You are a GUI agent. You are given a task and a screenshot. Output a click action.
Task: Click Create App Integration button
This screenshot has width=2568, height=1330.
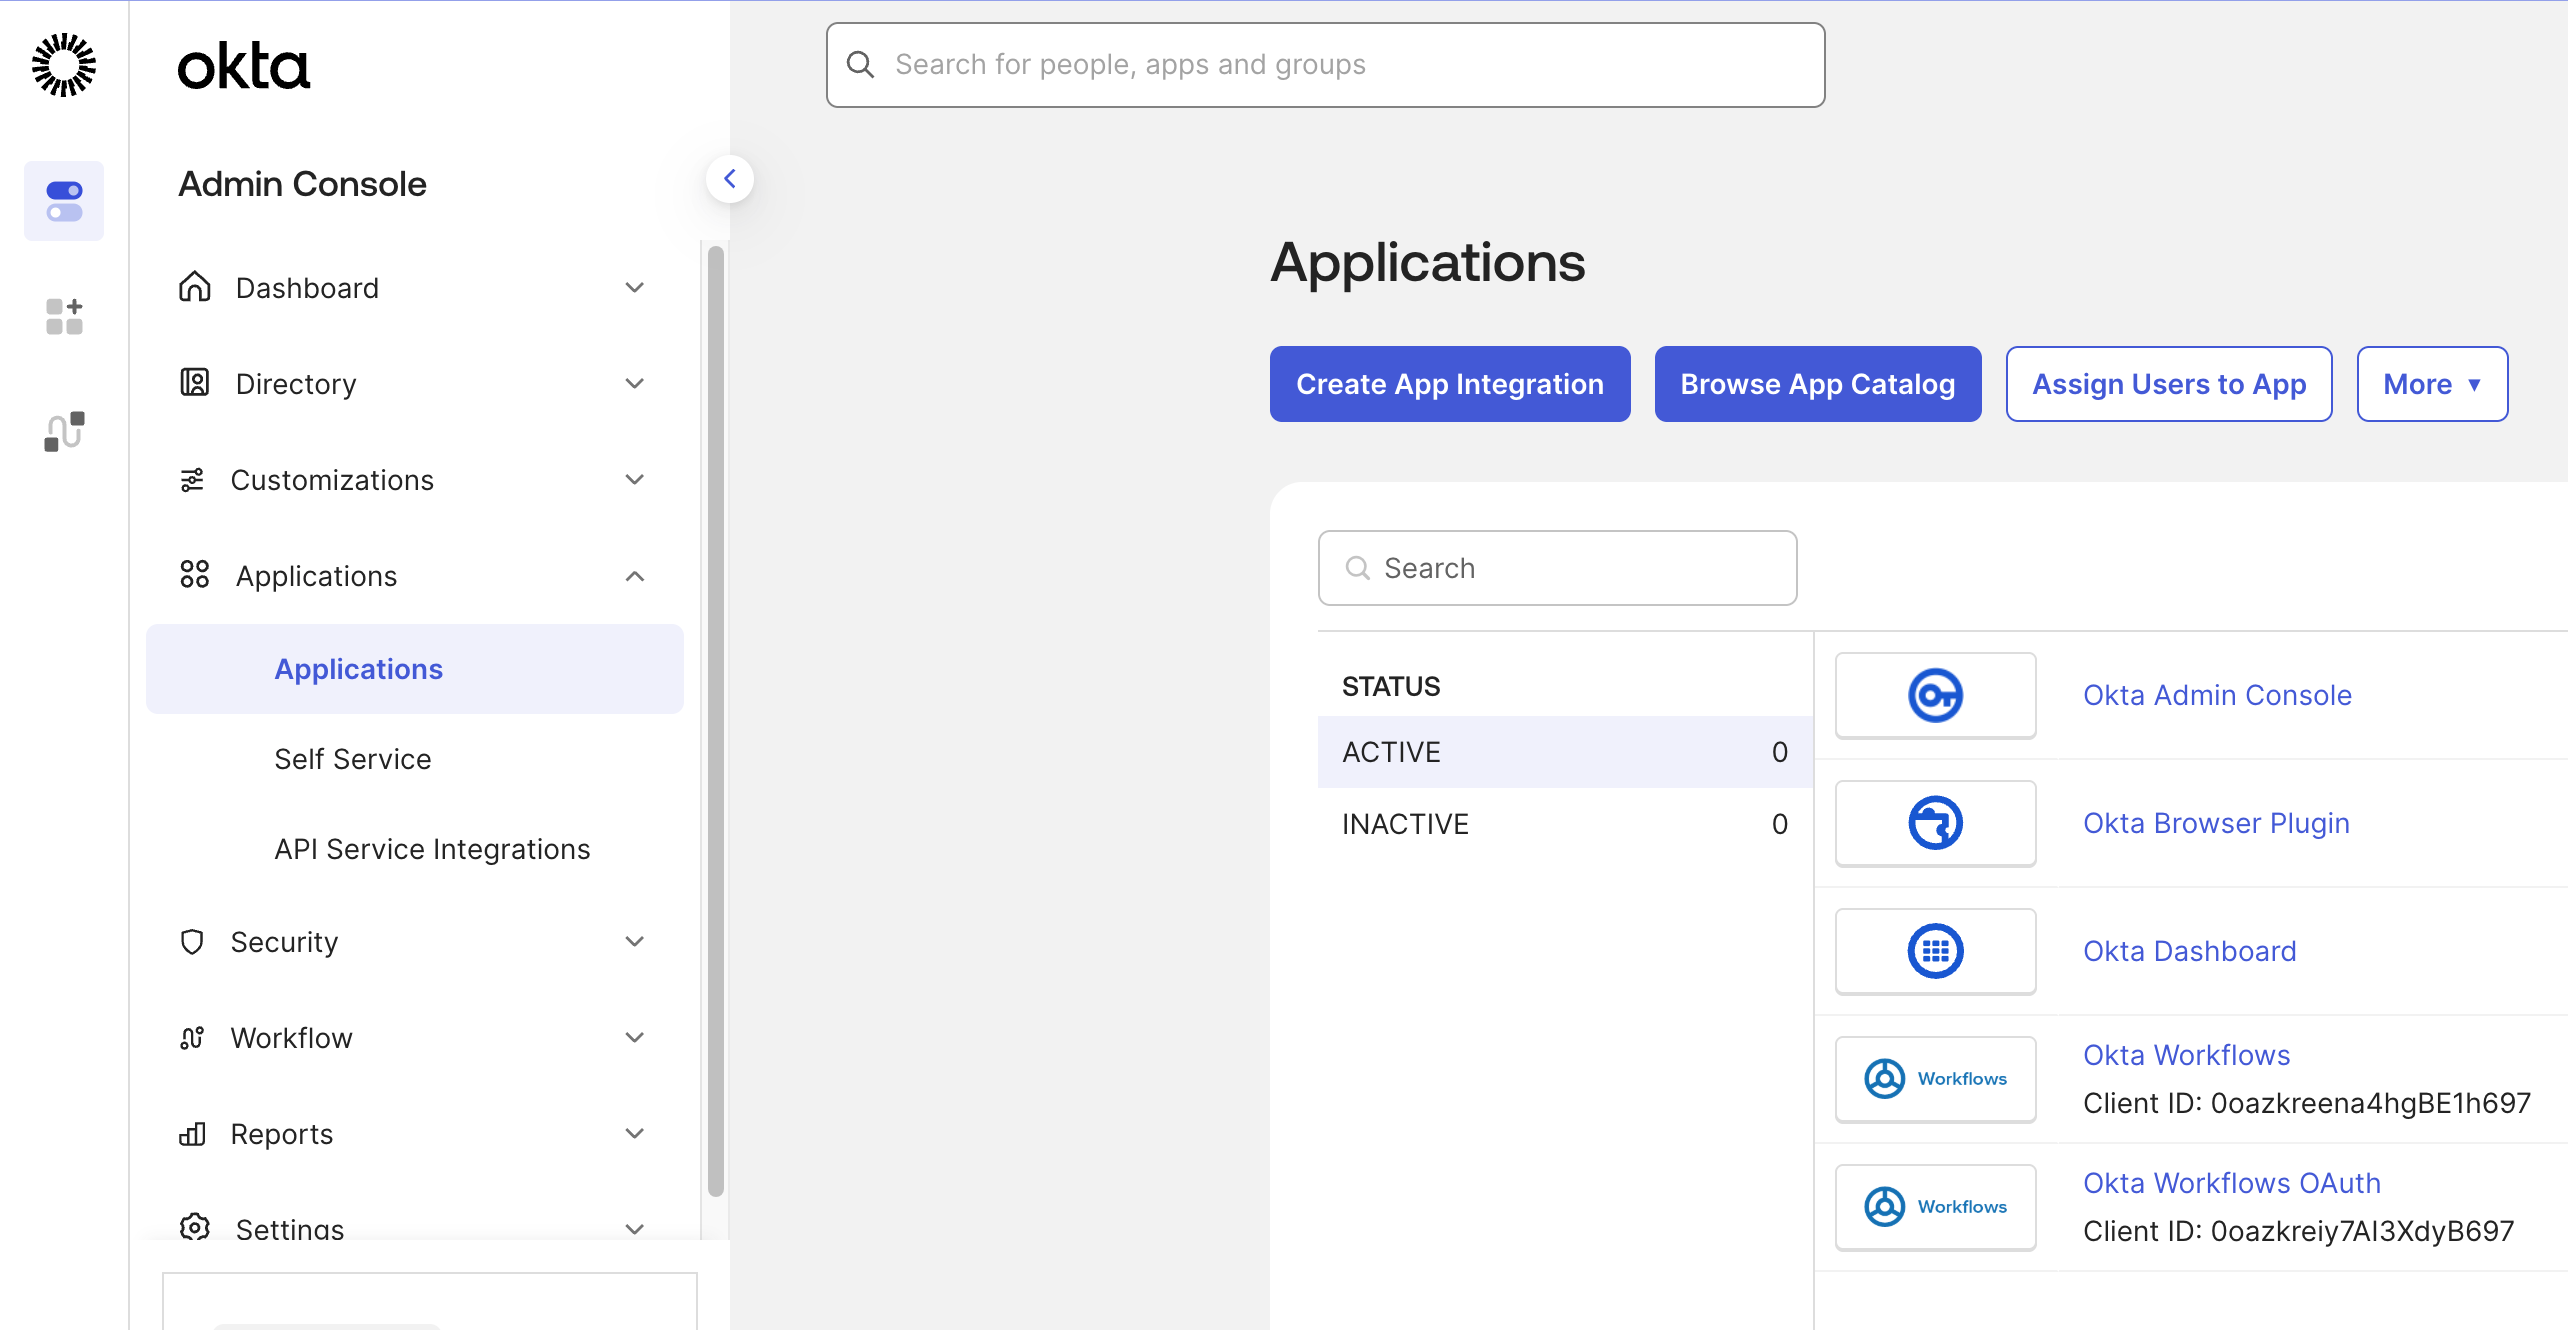pyautogui.click(x=1449, y=384)
